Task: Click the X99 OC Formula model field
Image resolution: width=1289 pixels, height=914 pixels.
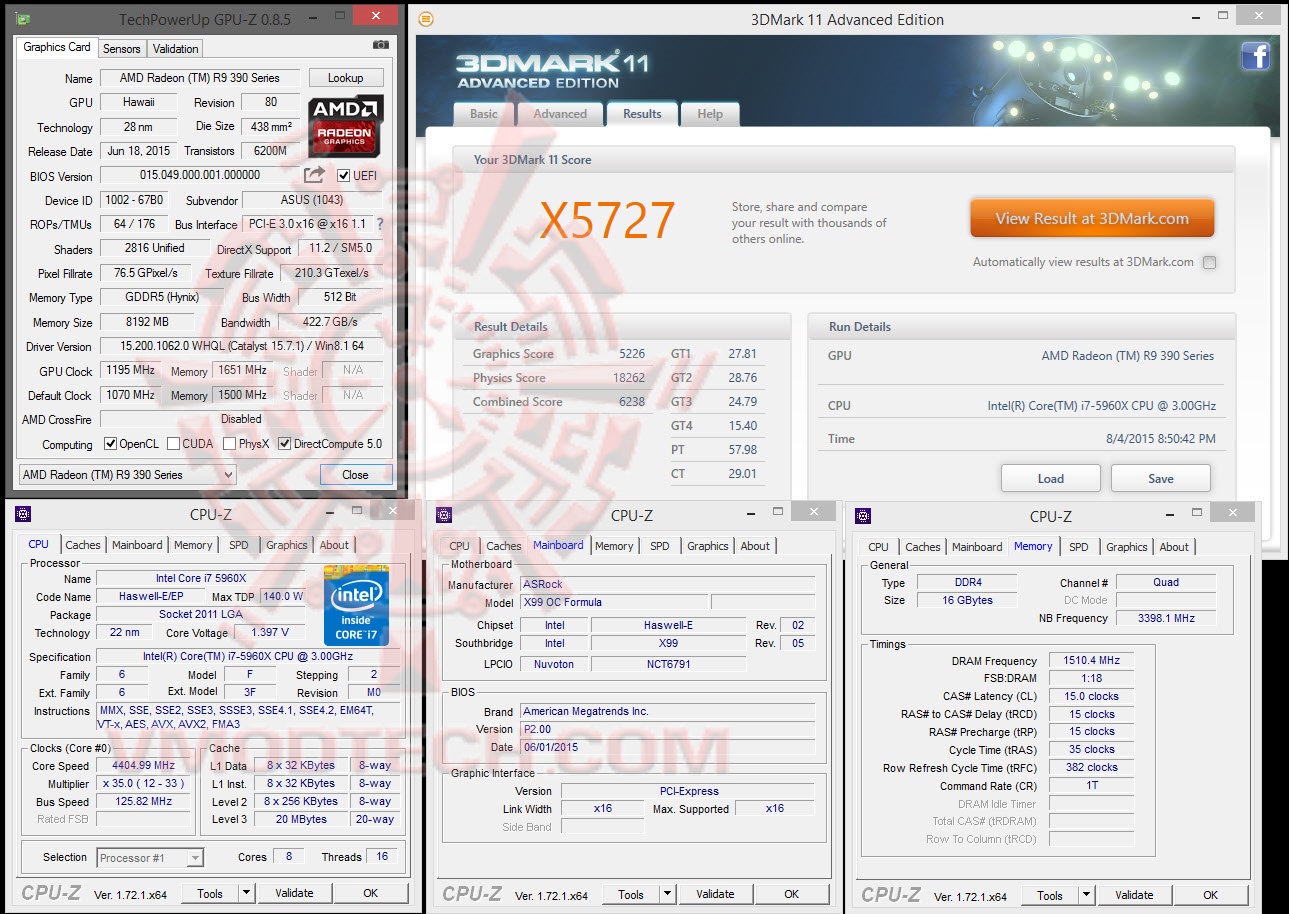Action: (613, 602)
